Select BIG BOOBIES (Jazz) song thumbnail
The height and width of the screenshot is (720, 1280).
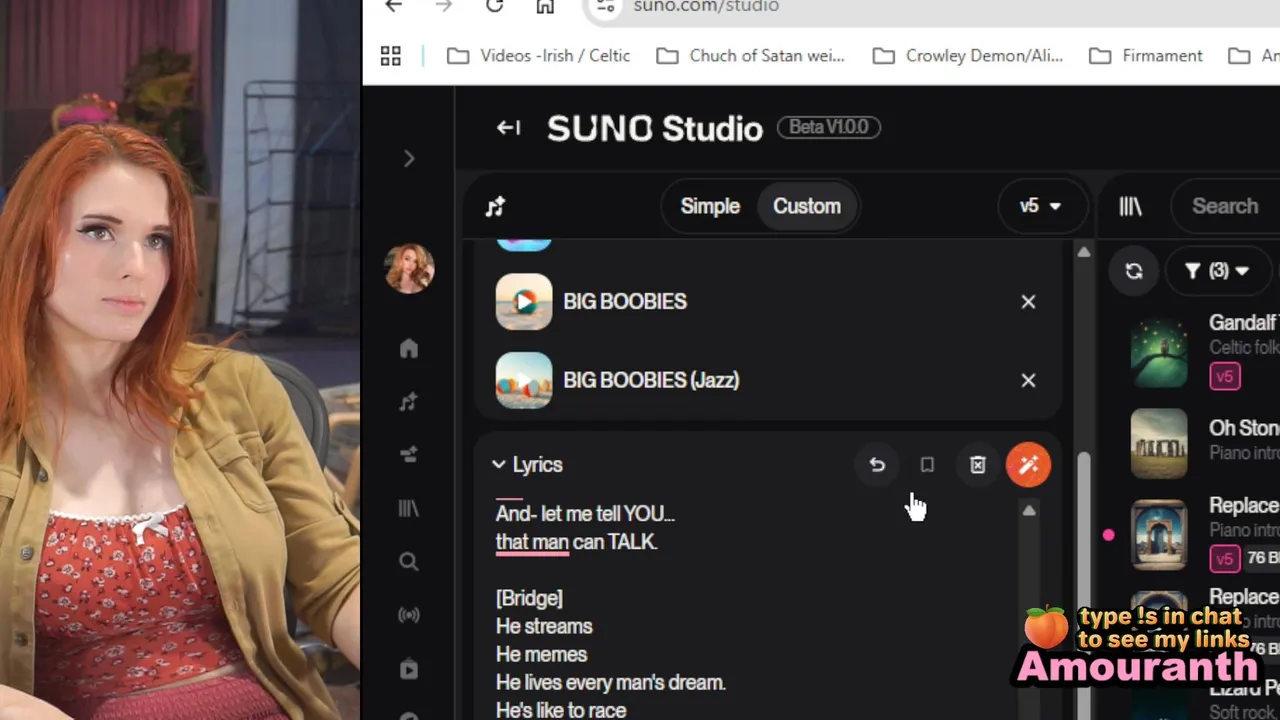click(524, 380)
